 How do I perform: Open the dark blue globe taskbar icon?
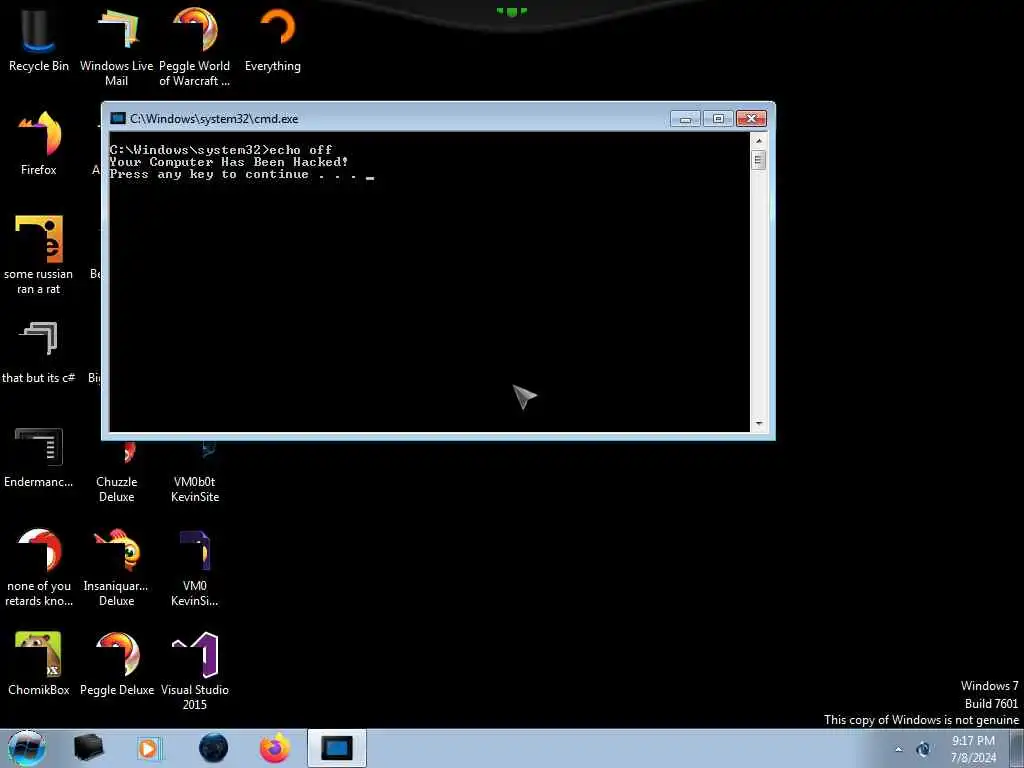tap(214, 748)
